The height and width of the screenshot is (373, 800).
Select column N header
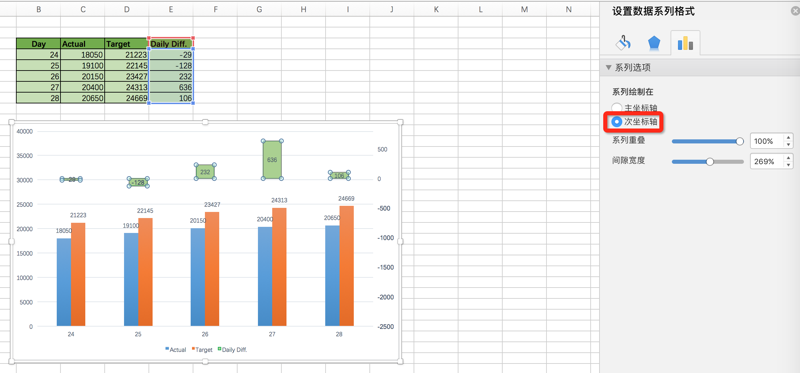[569, 9]
